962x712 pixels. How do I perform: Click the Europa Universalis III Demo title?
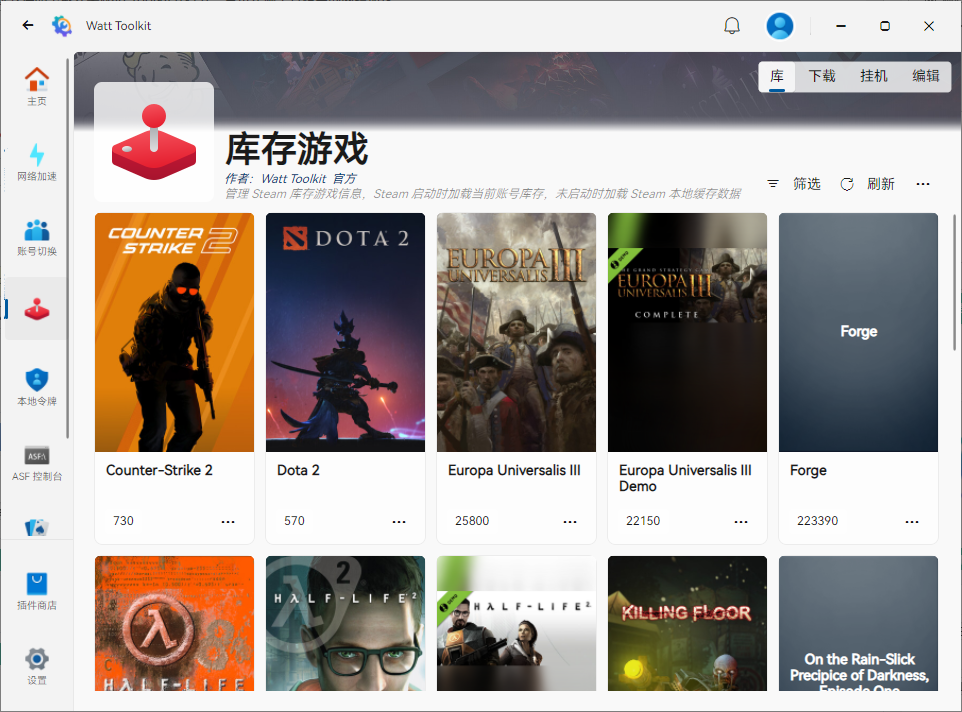(685, 478)
